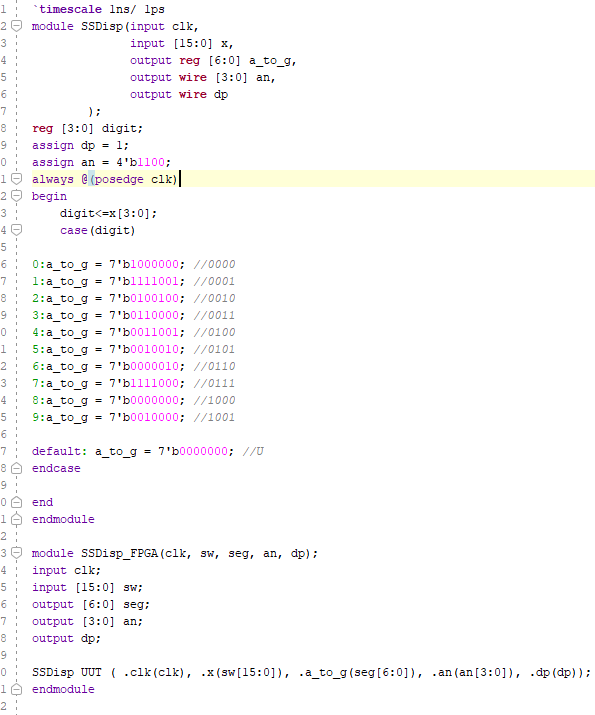Click the assign dp = 1 statement
The image size is (595, 715).
point(80,145)
